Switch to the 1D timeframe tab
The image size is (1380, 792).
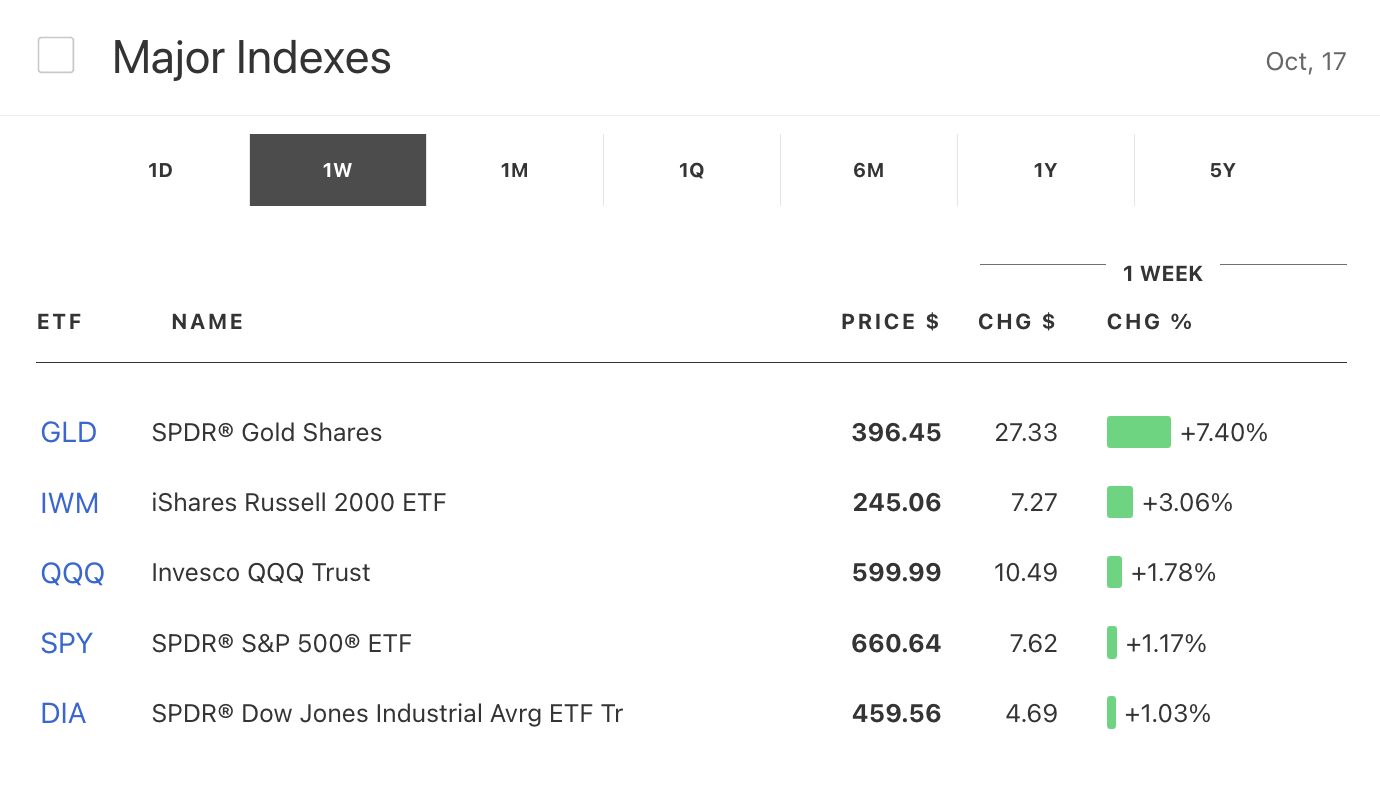coord(161,170)
